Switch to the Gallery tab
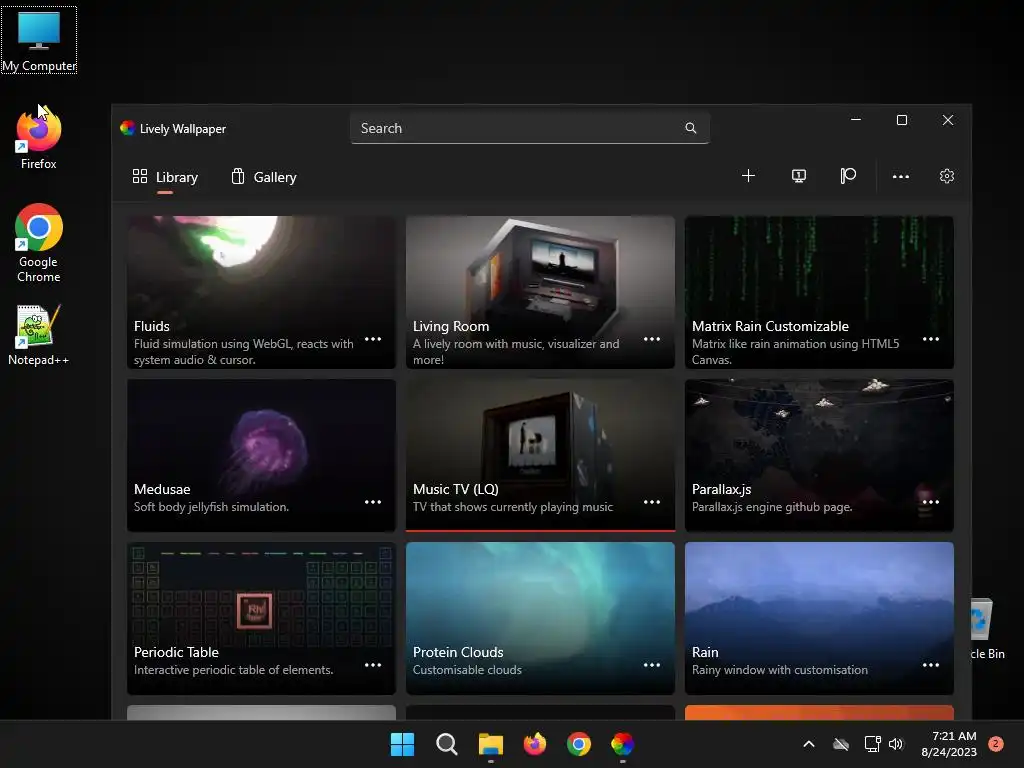 click(264, 177)
